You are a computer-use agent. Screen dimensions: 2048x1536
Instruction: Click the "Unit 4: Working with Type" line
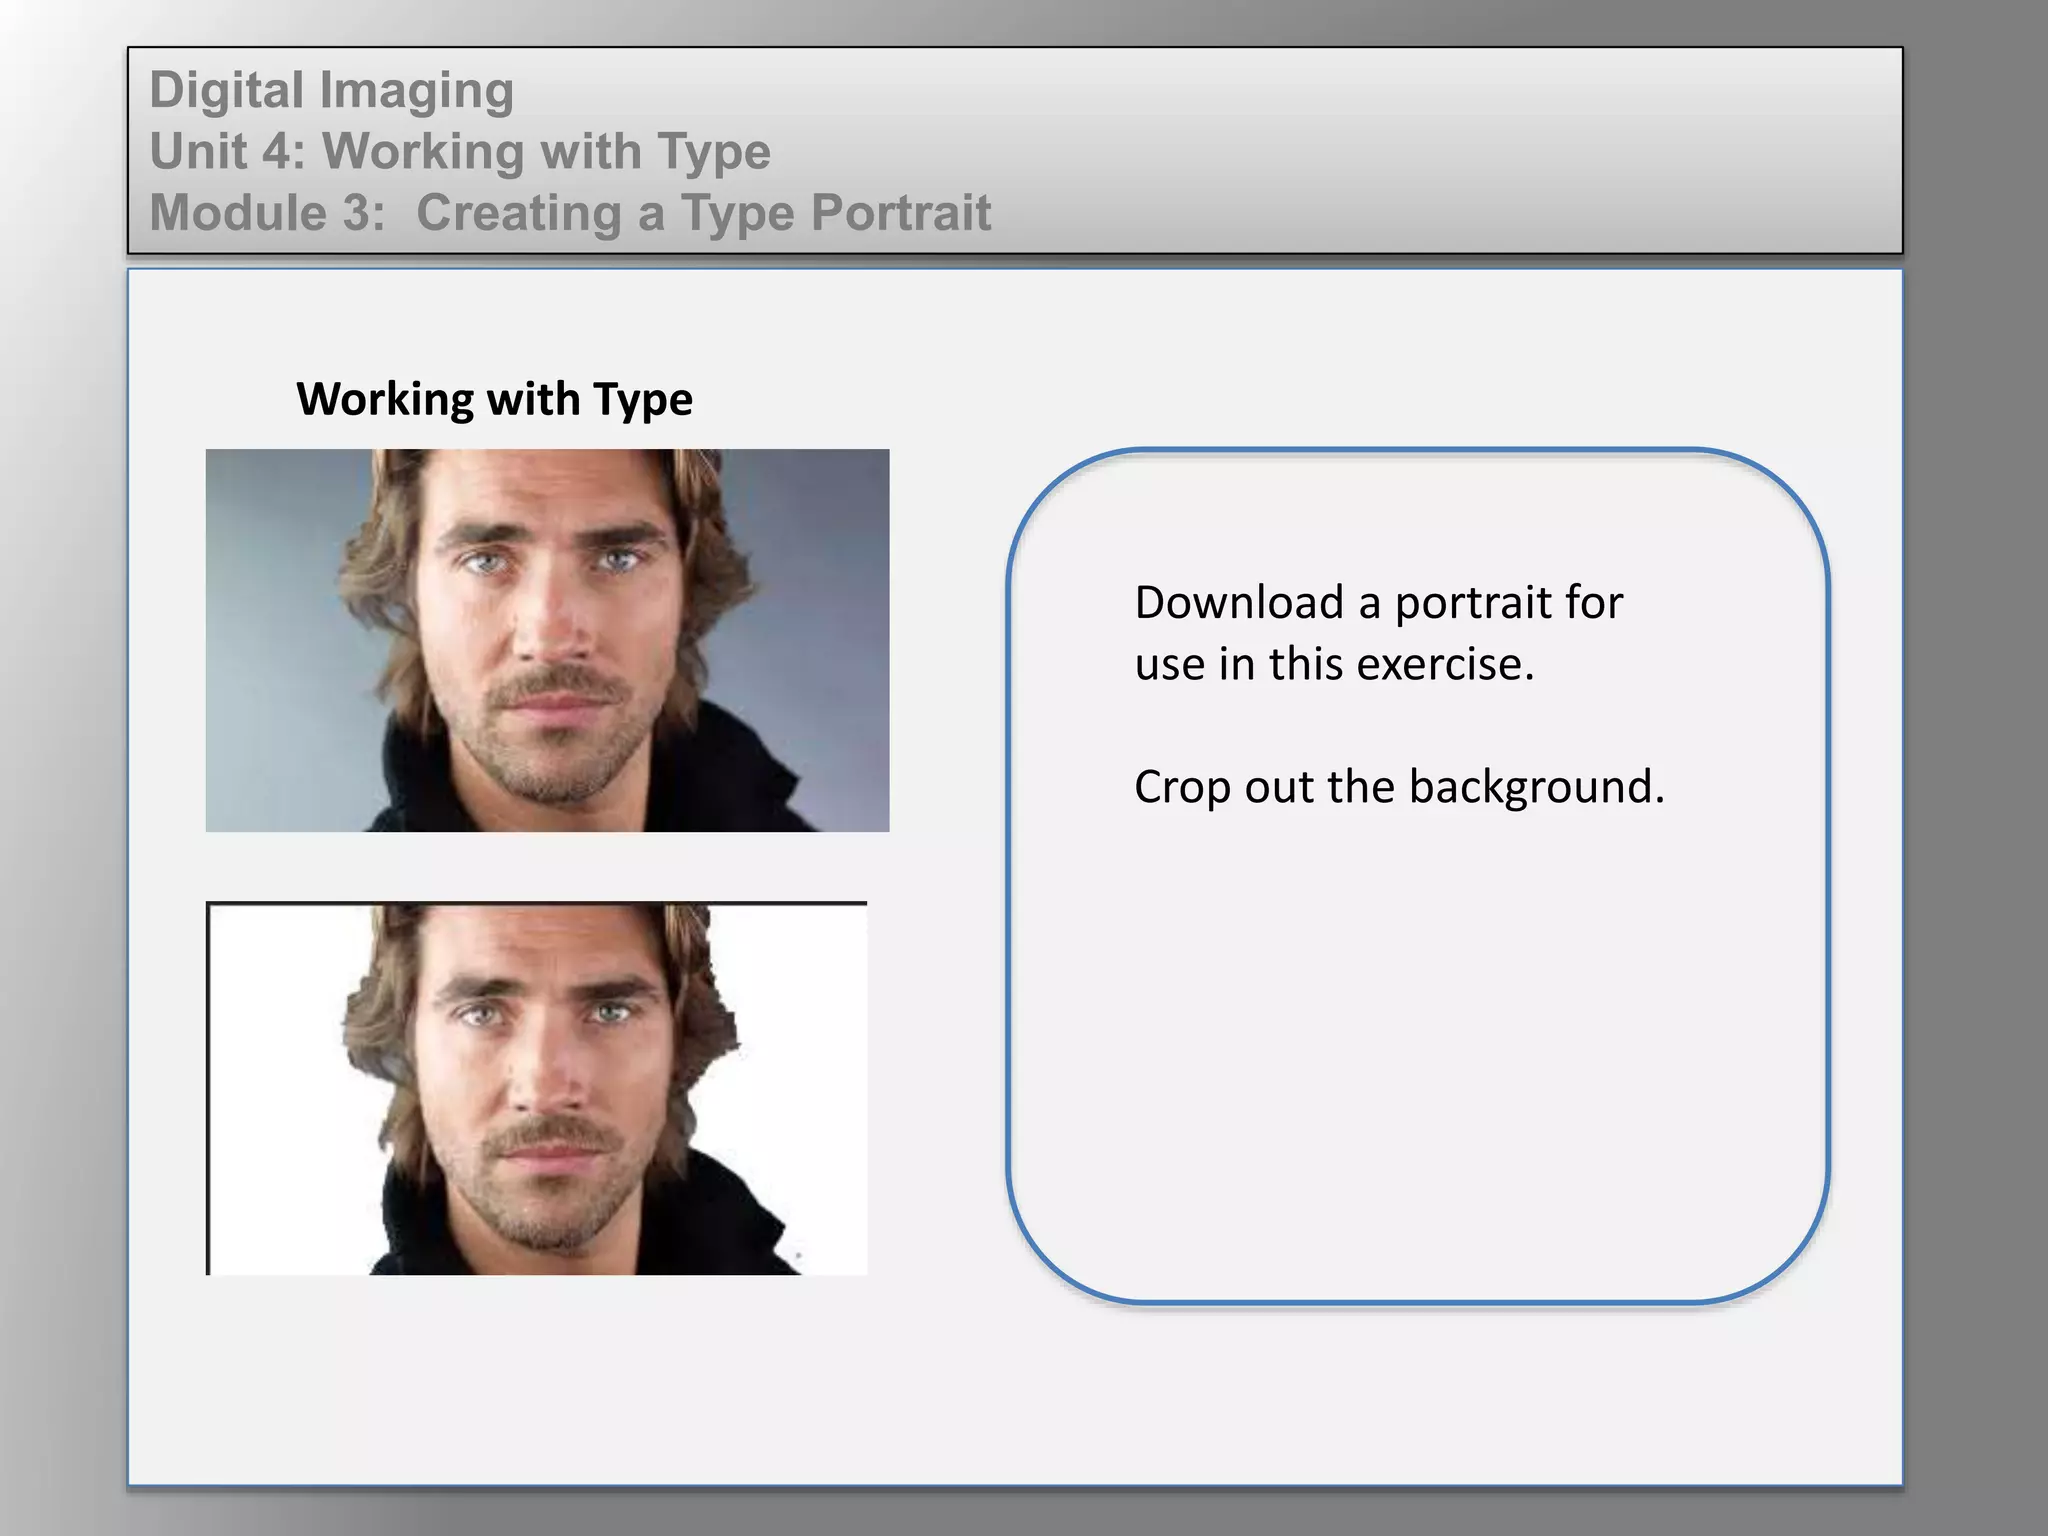tap(460, 151)
